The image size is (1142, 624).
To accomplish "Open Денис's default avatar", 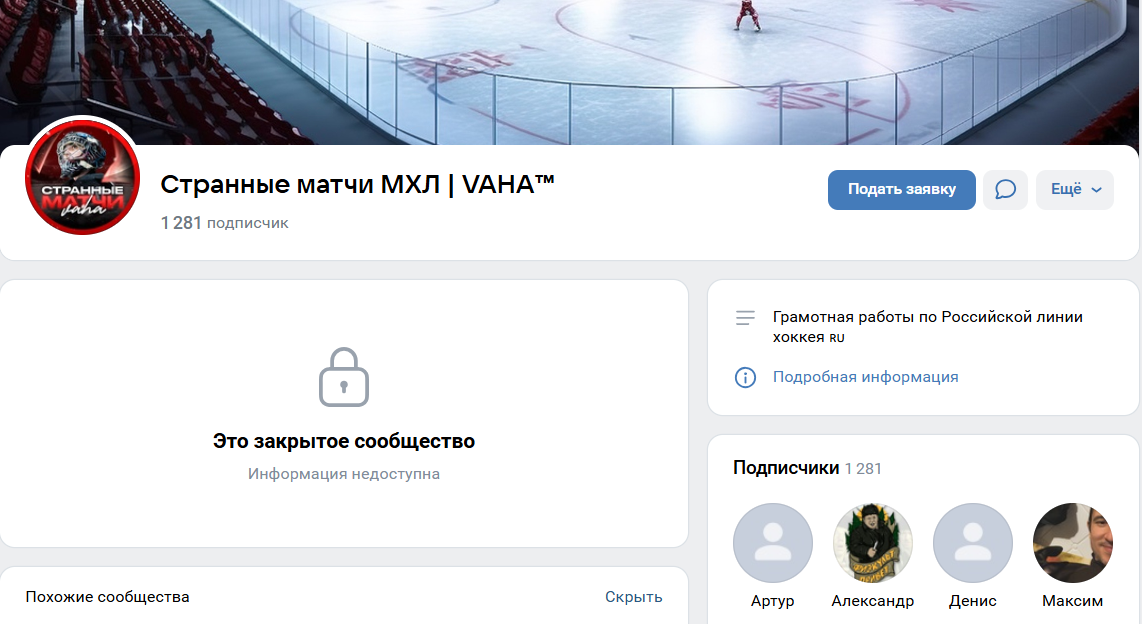I will point(973,543).
